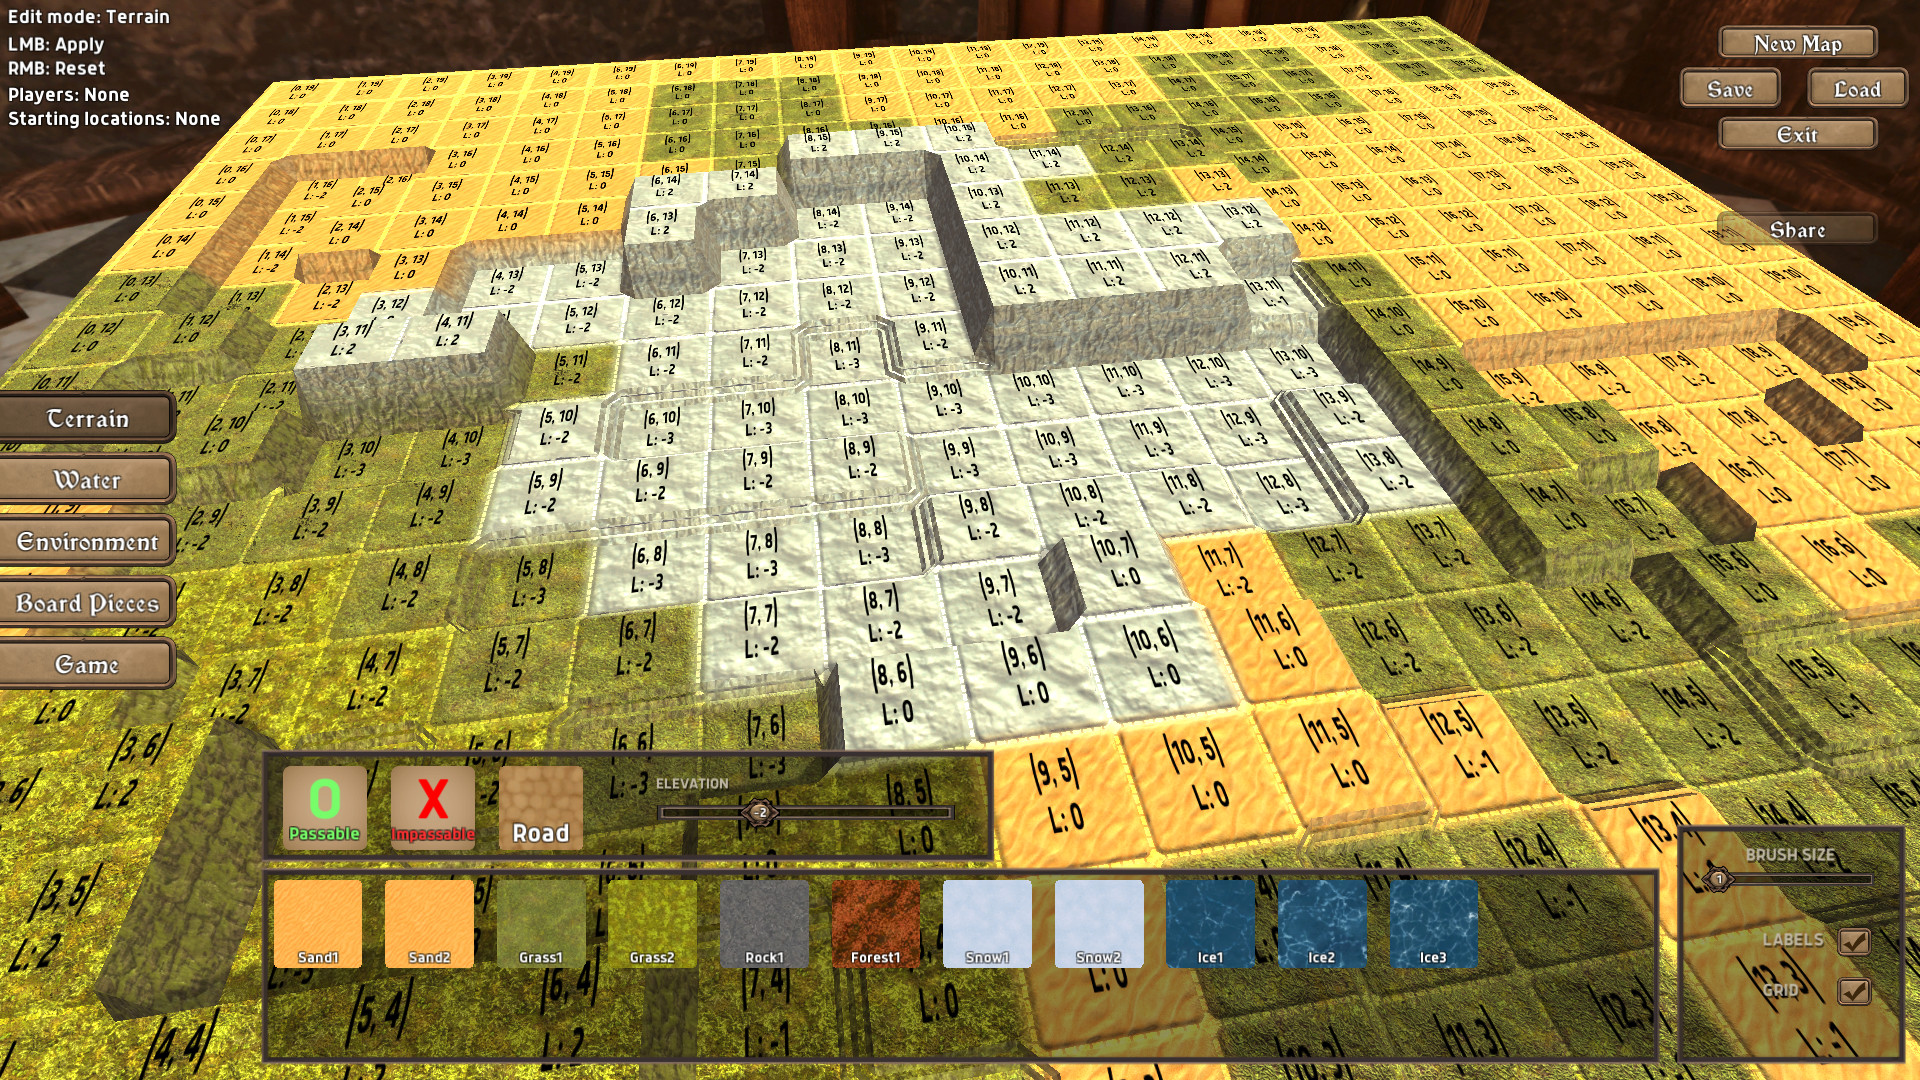
Task: Expand the Board Pieces panel
Action: pyautogui.click(x=86, y=603)
